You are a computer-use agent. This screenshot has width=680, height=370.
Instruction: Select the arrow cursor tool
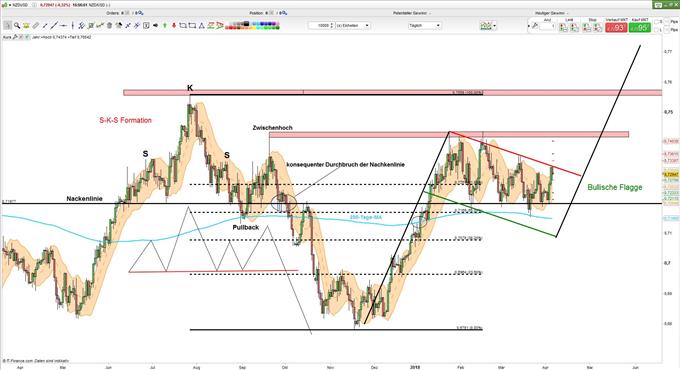(7, 26)
